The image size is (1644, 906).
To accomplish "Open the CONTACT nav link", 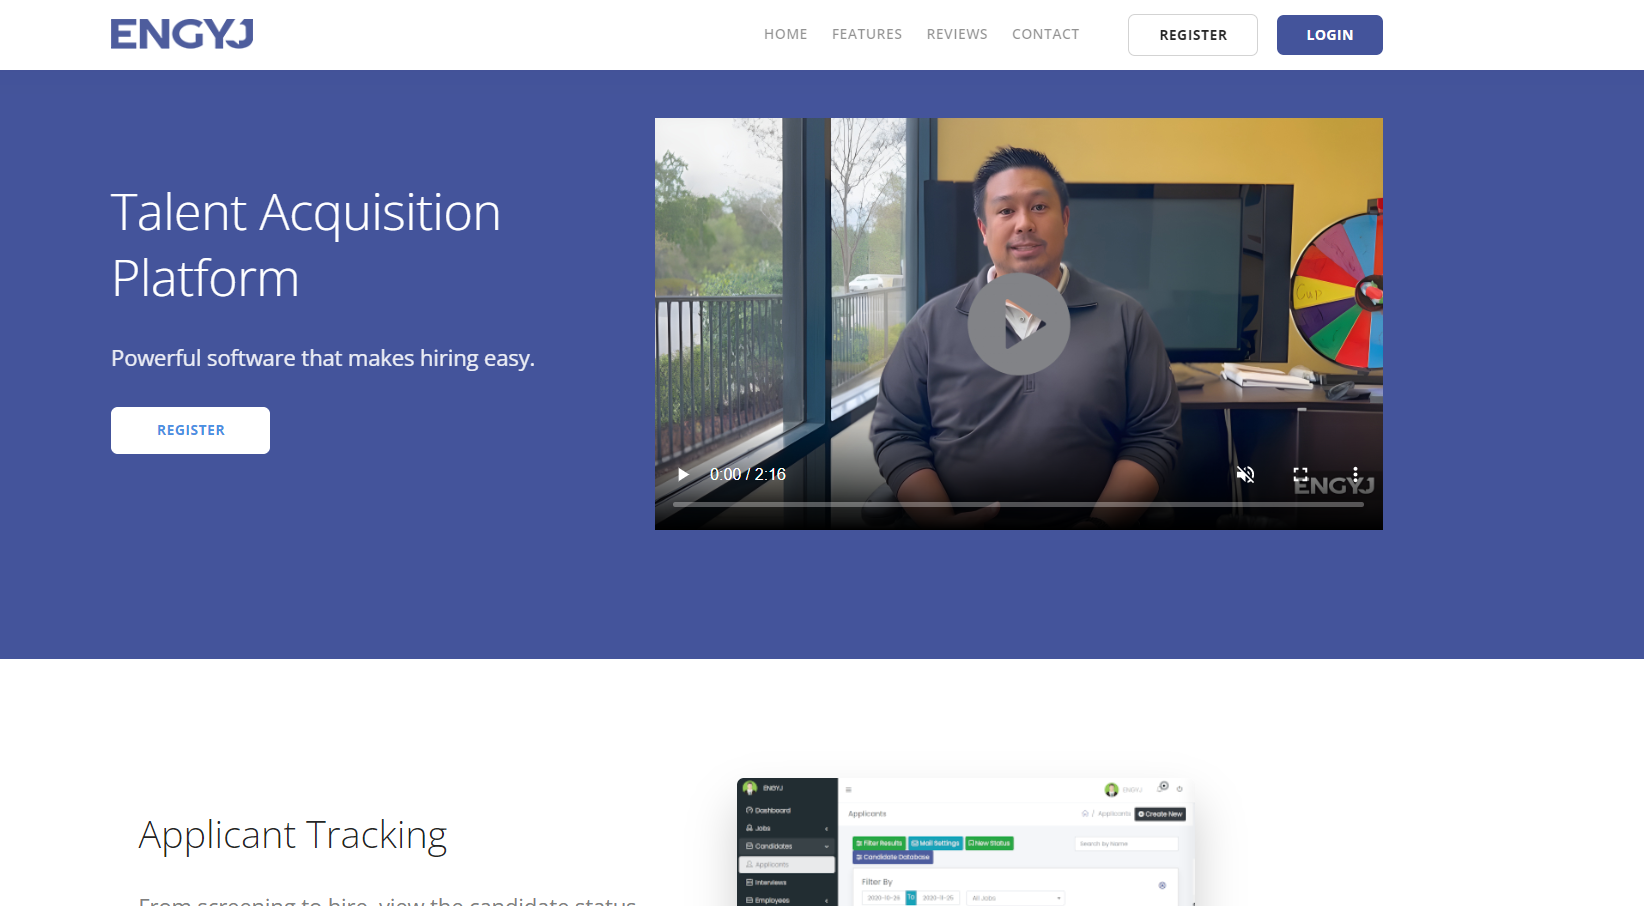I will [x=1045, y=34].
